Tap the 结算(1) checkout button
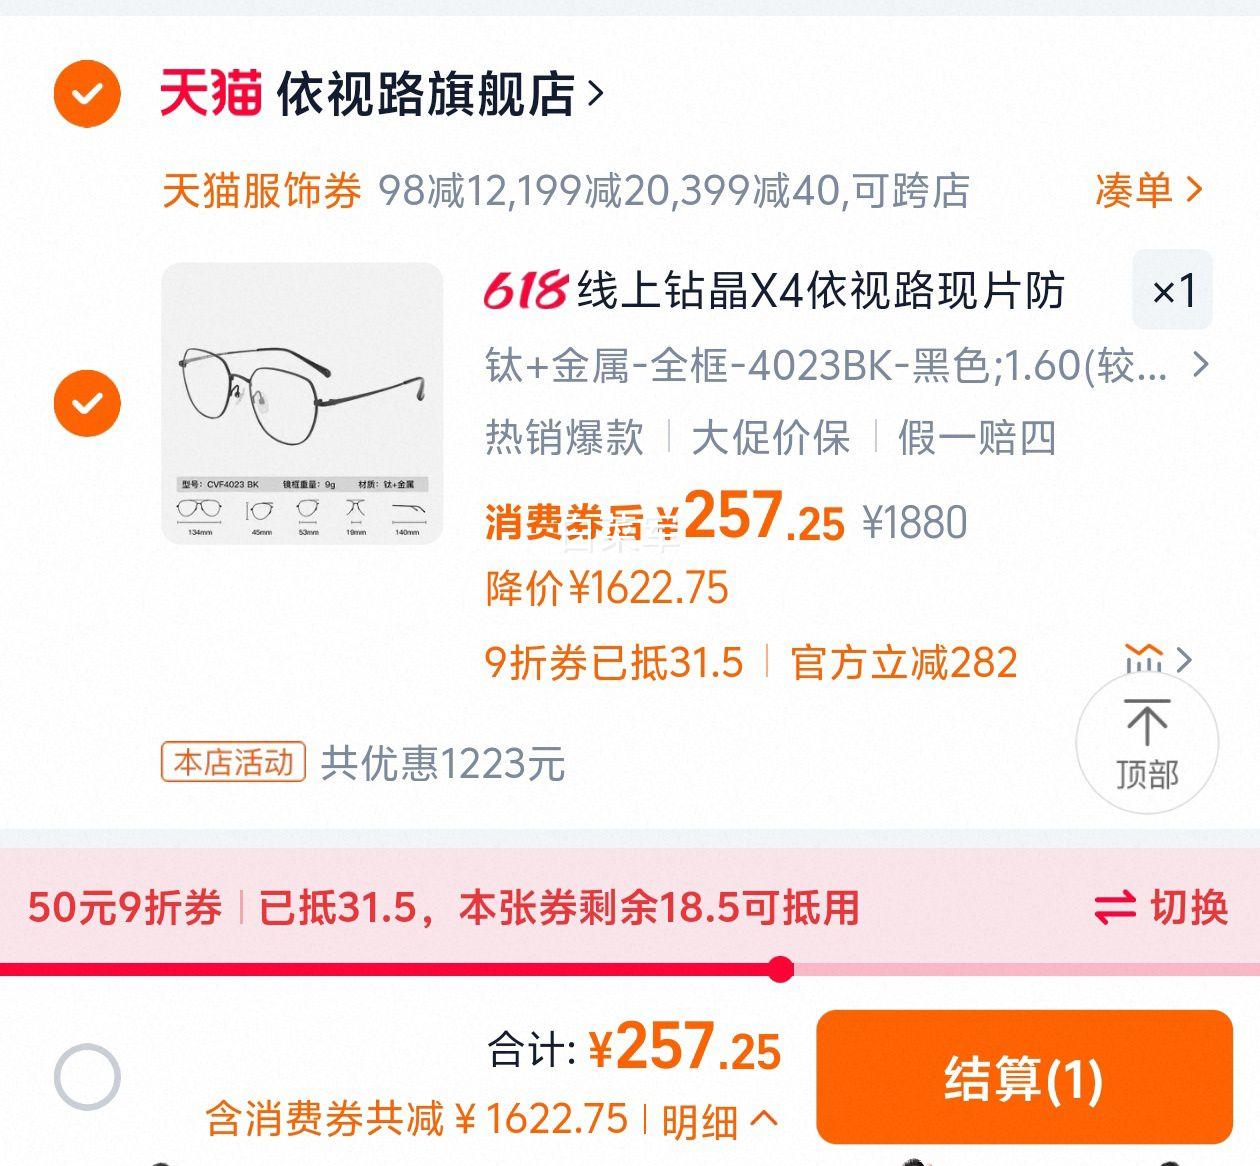The image size is (1260, 1166). (1024, 1077)
